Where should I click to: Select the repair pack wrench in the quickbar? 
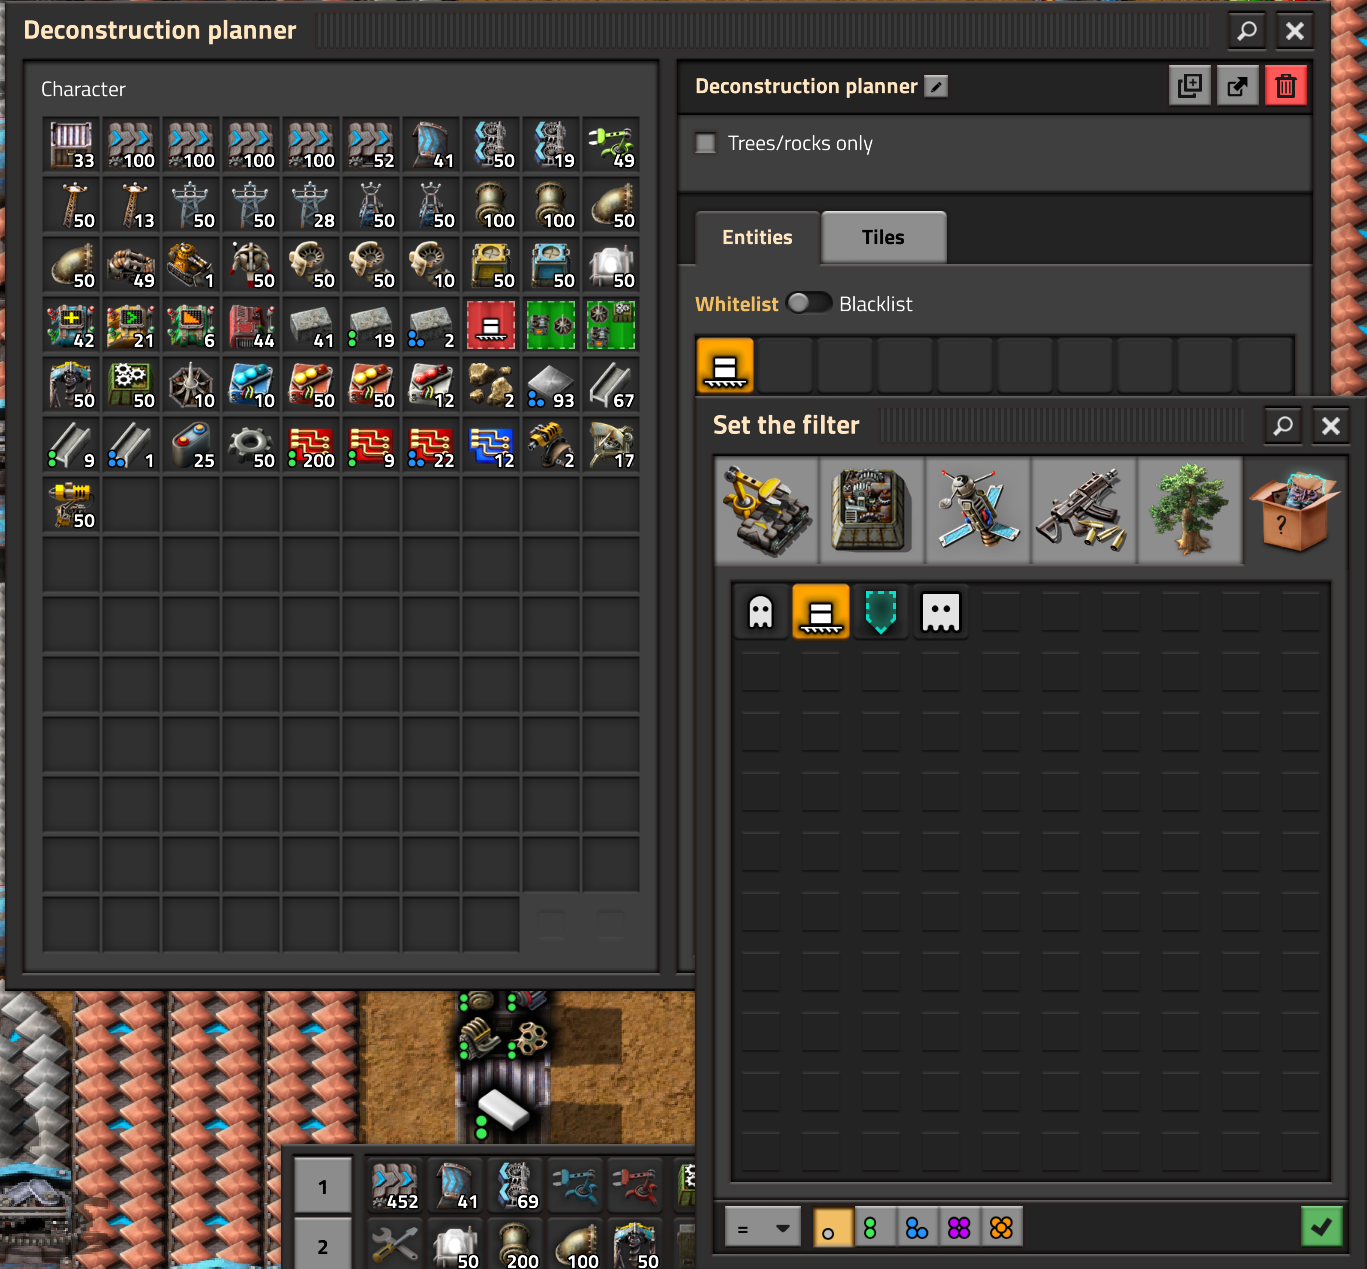[x=395, y=1245]
